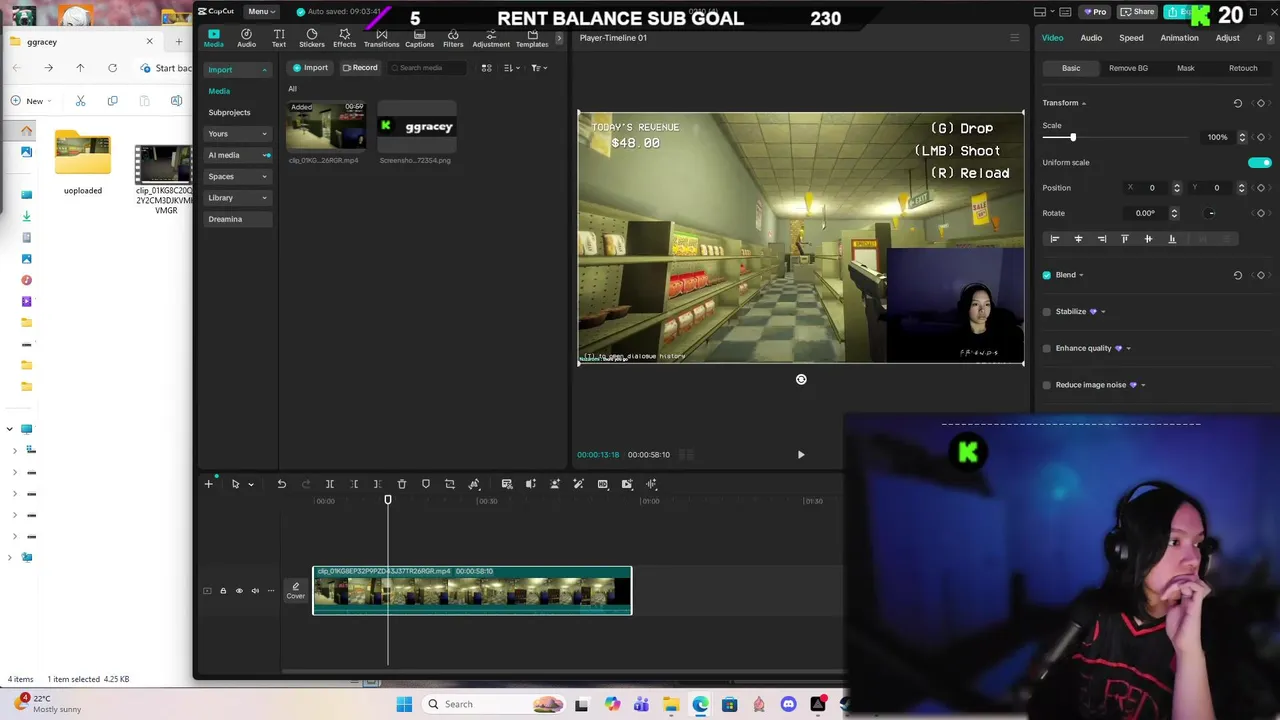Open the Effects panel
The image size is (1280, 720).
pos(344,38)
